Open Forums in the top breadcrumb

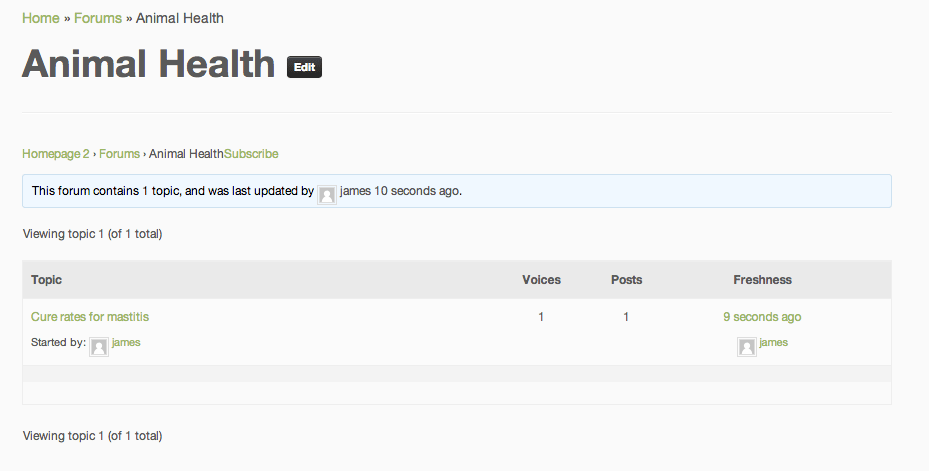[x=98, y=18]
